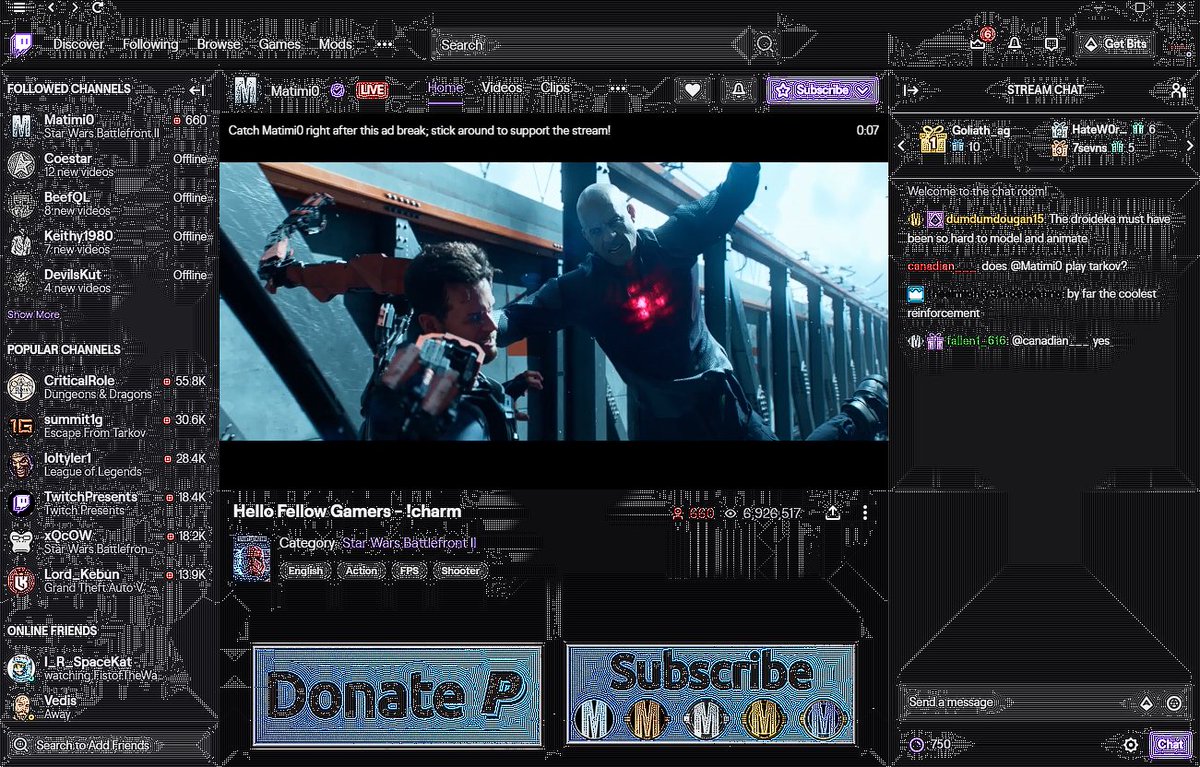Open whispers chat bubble icon

point(1051,44)
